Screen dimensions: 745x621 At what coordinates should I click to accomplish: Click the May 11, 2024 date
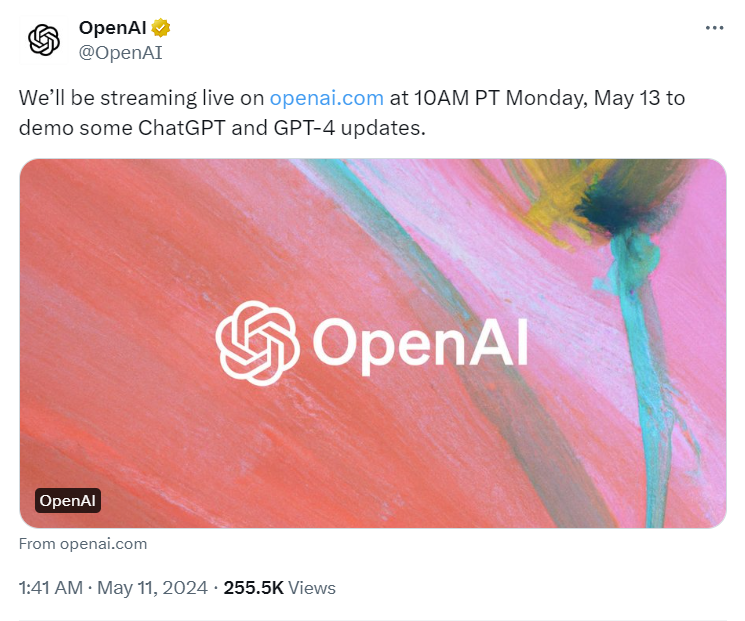point(152,588)
